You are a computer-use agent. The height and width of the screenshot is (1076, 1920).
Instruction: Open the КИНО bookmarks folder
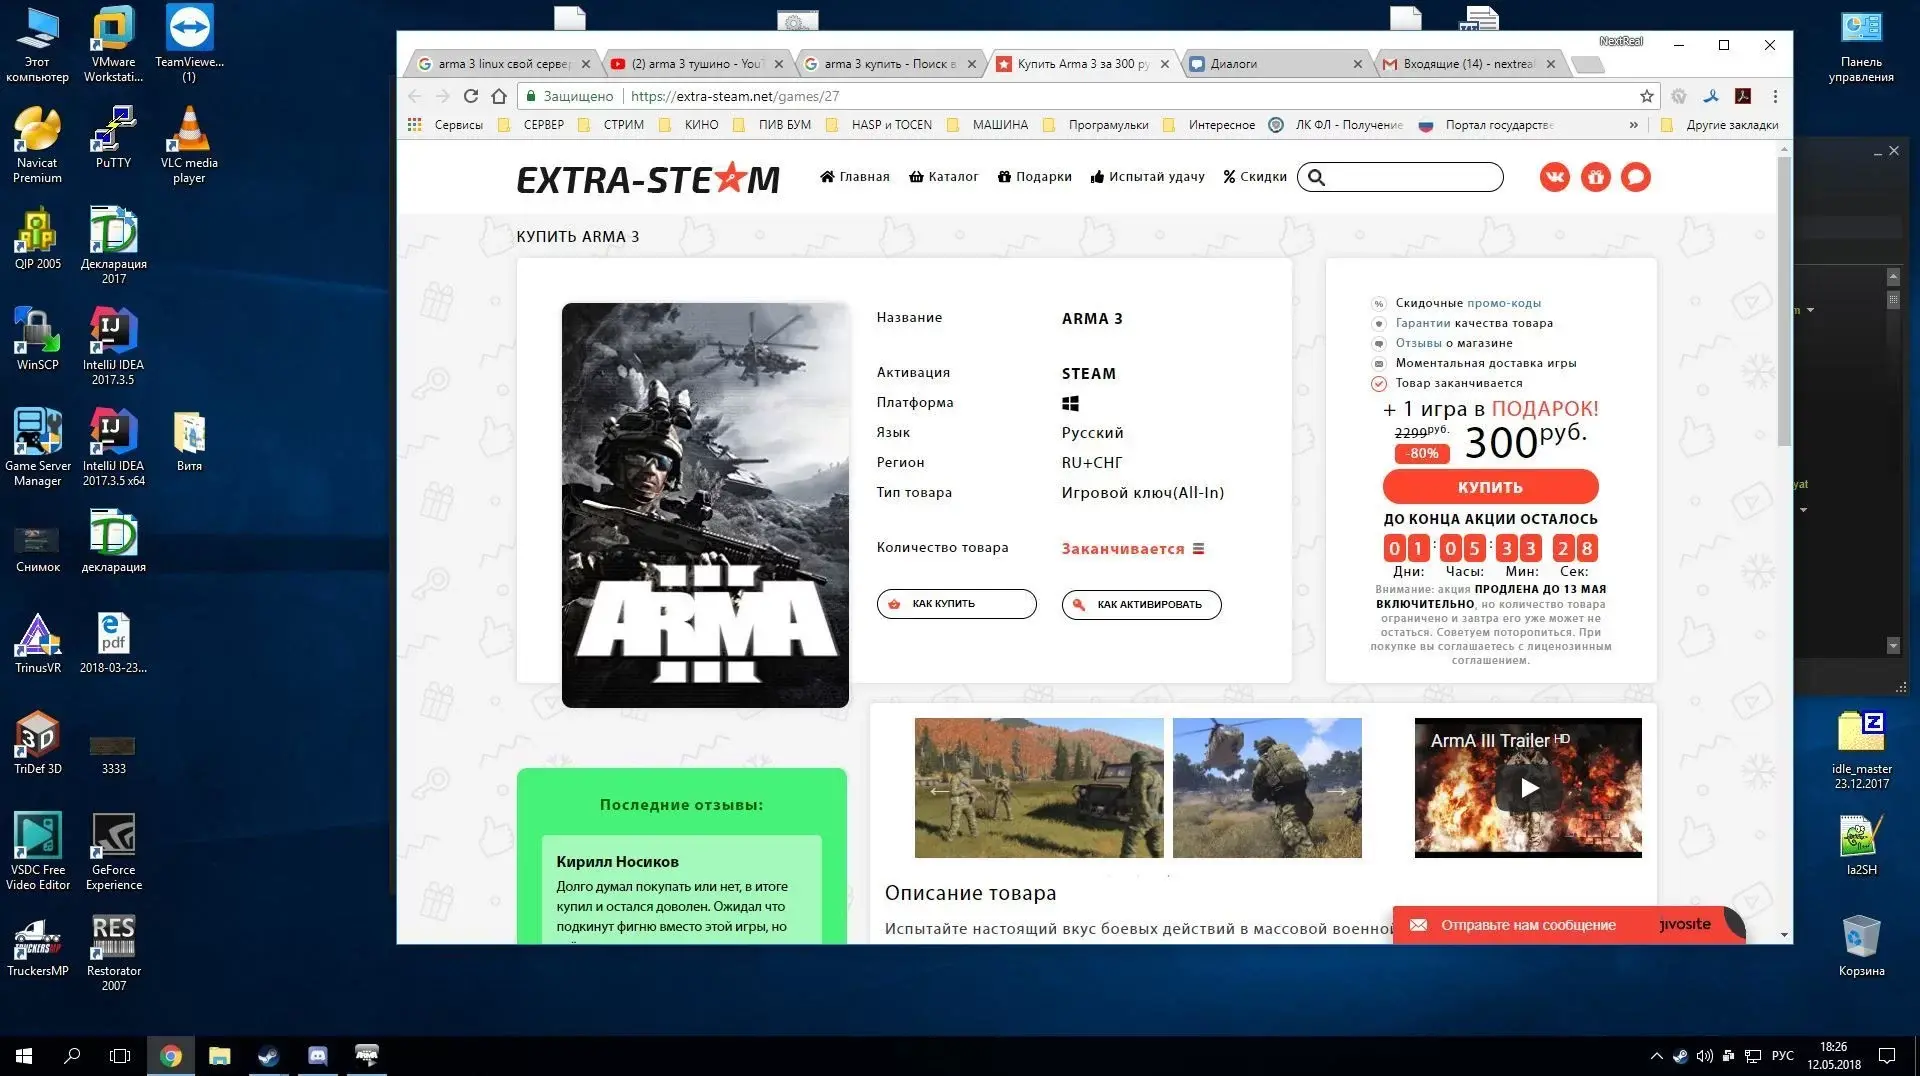[689, 125]
